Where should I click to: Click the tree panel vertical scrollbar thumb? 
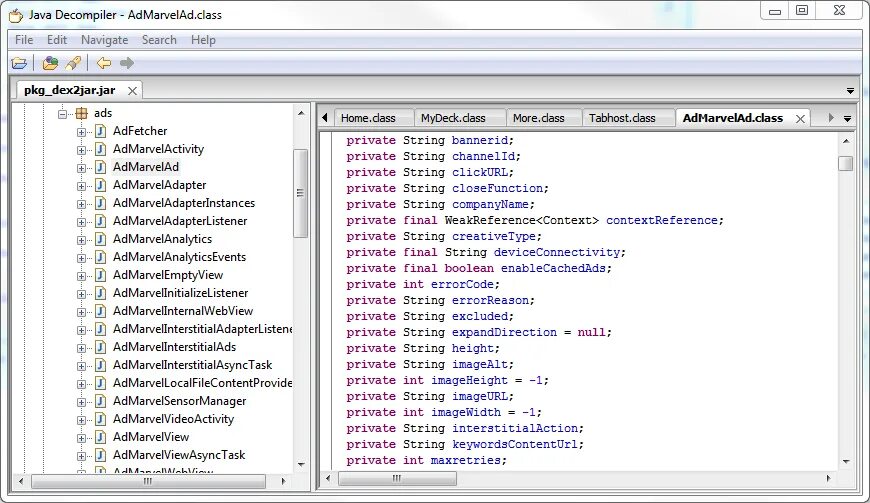300,193
